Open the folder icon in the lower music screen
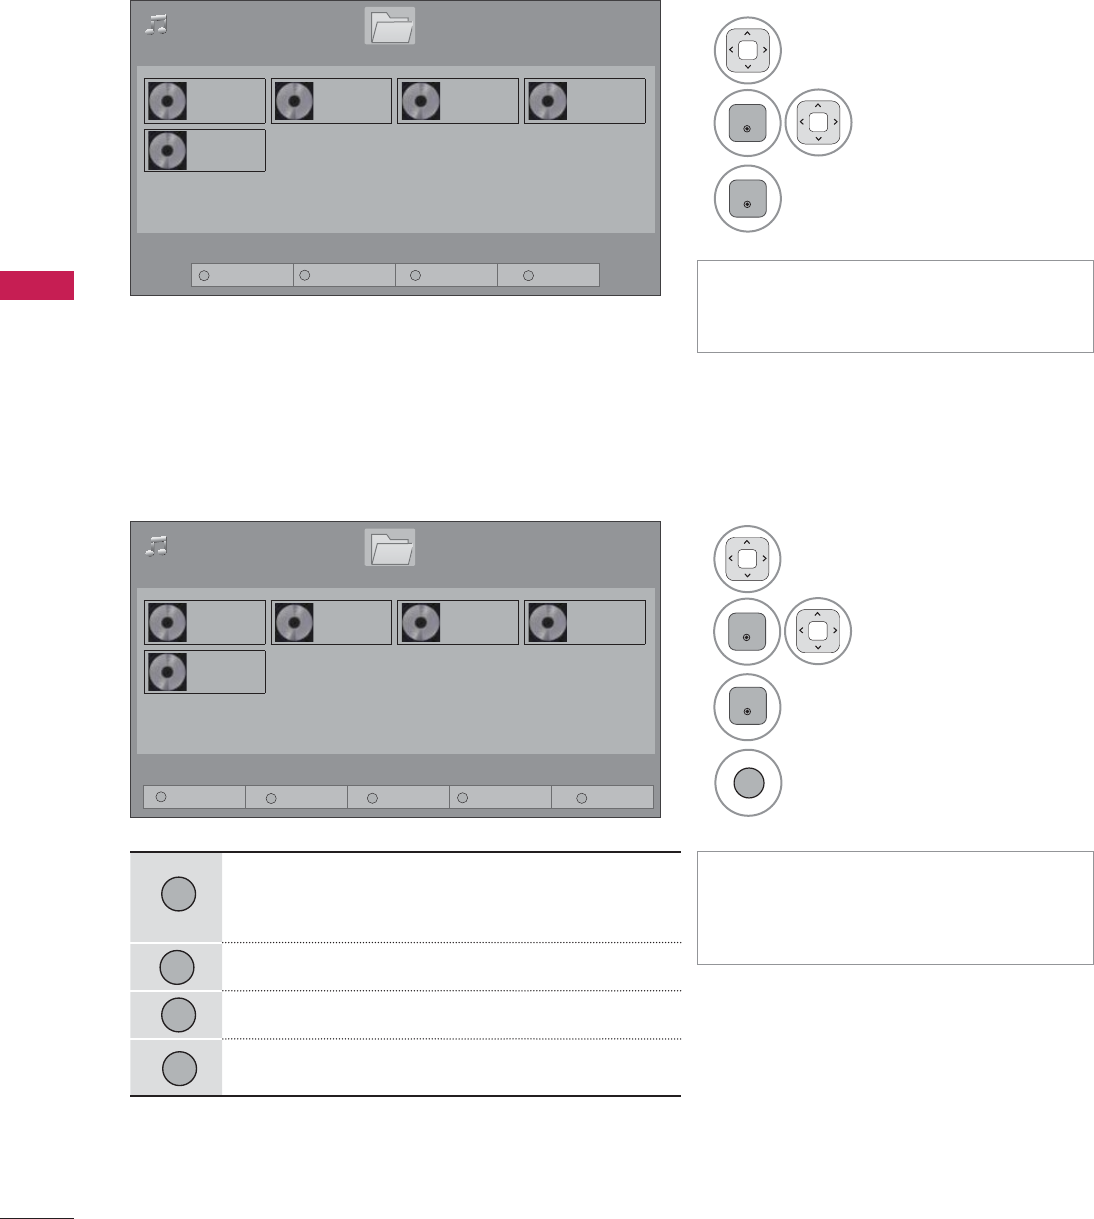Screen dimensions: 1094x1219 click(390, 548)
